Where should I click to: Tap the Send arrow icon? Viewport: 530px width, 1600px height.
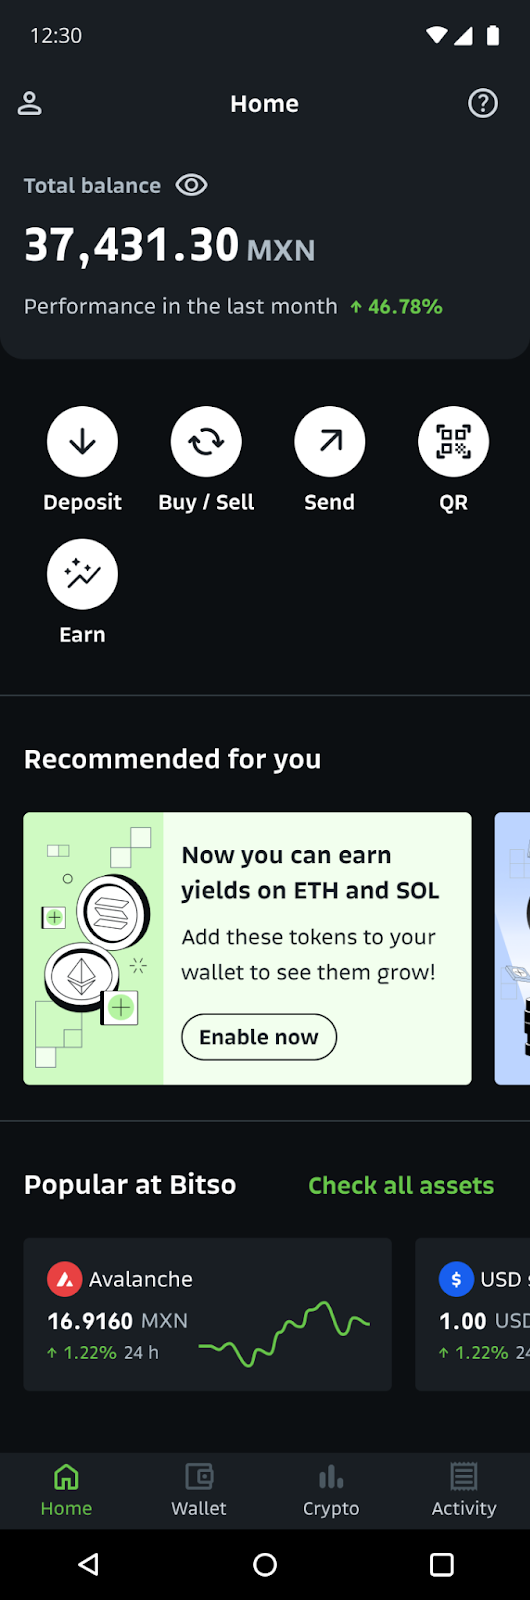coord(329,441)
